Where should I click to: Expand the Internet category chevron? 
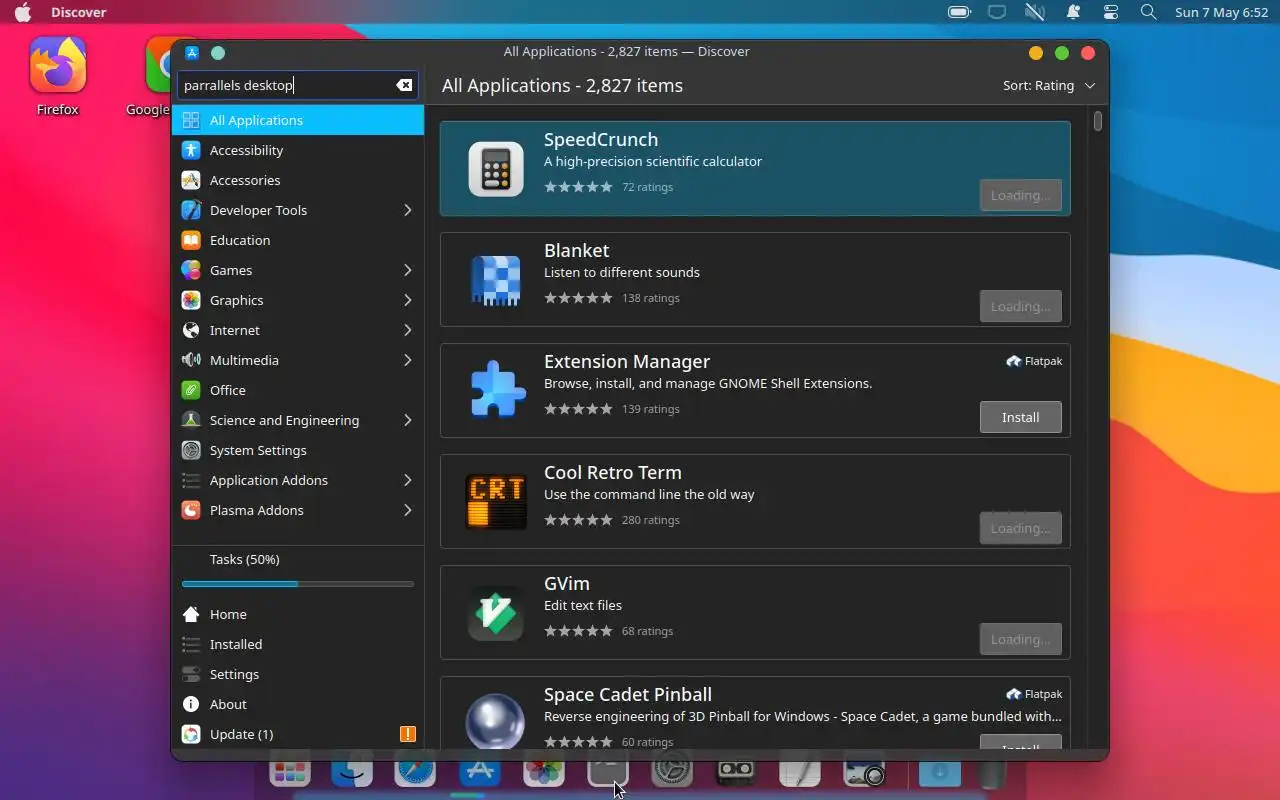click(407, 330)
